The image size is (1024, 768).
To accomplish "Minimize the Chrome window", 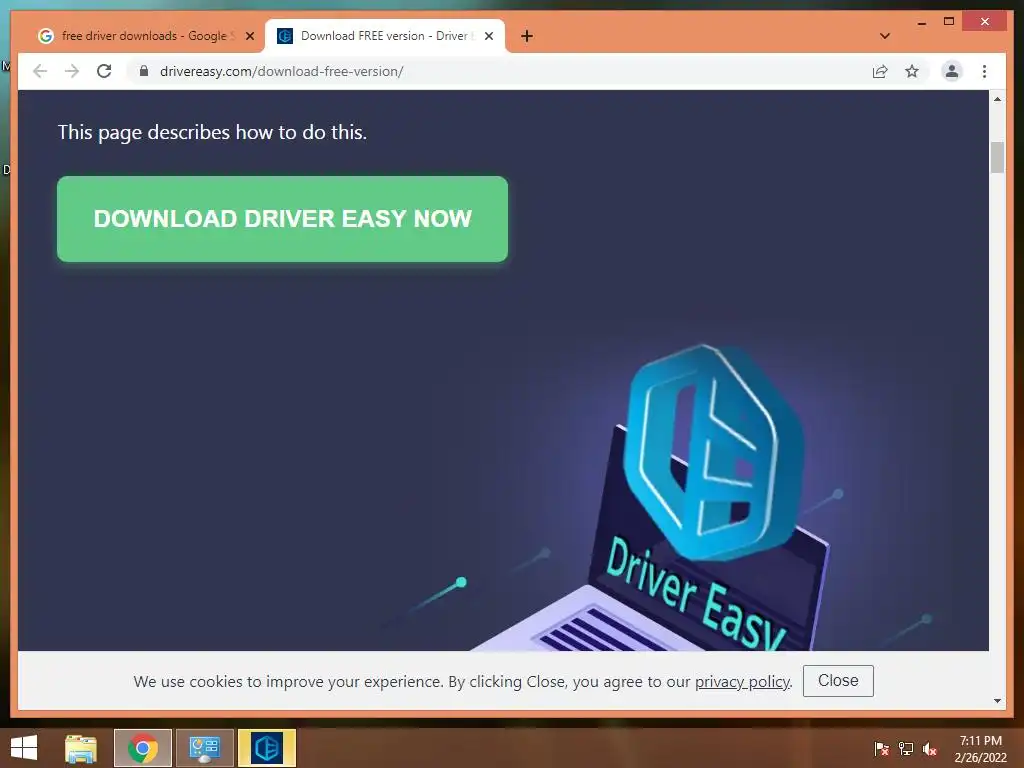I will 921,22.
